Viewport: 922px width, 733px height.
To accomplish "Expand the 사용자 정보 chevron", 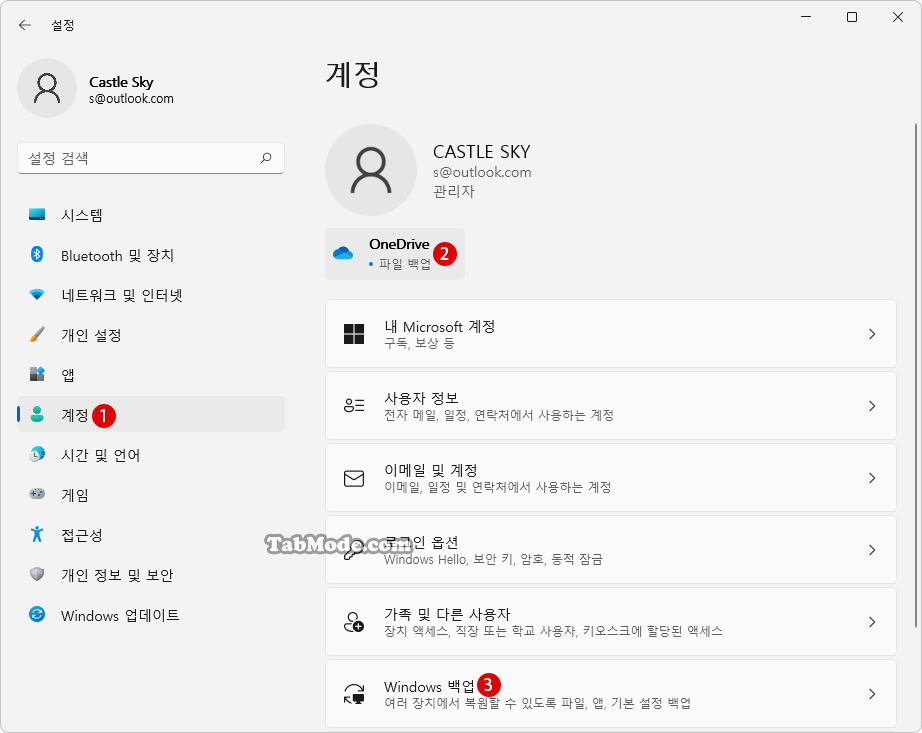I will click(x=872, y=406).
